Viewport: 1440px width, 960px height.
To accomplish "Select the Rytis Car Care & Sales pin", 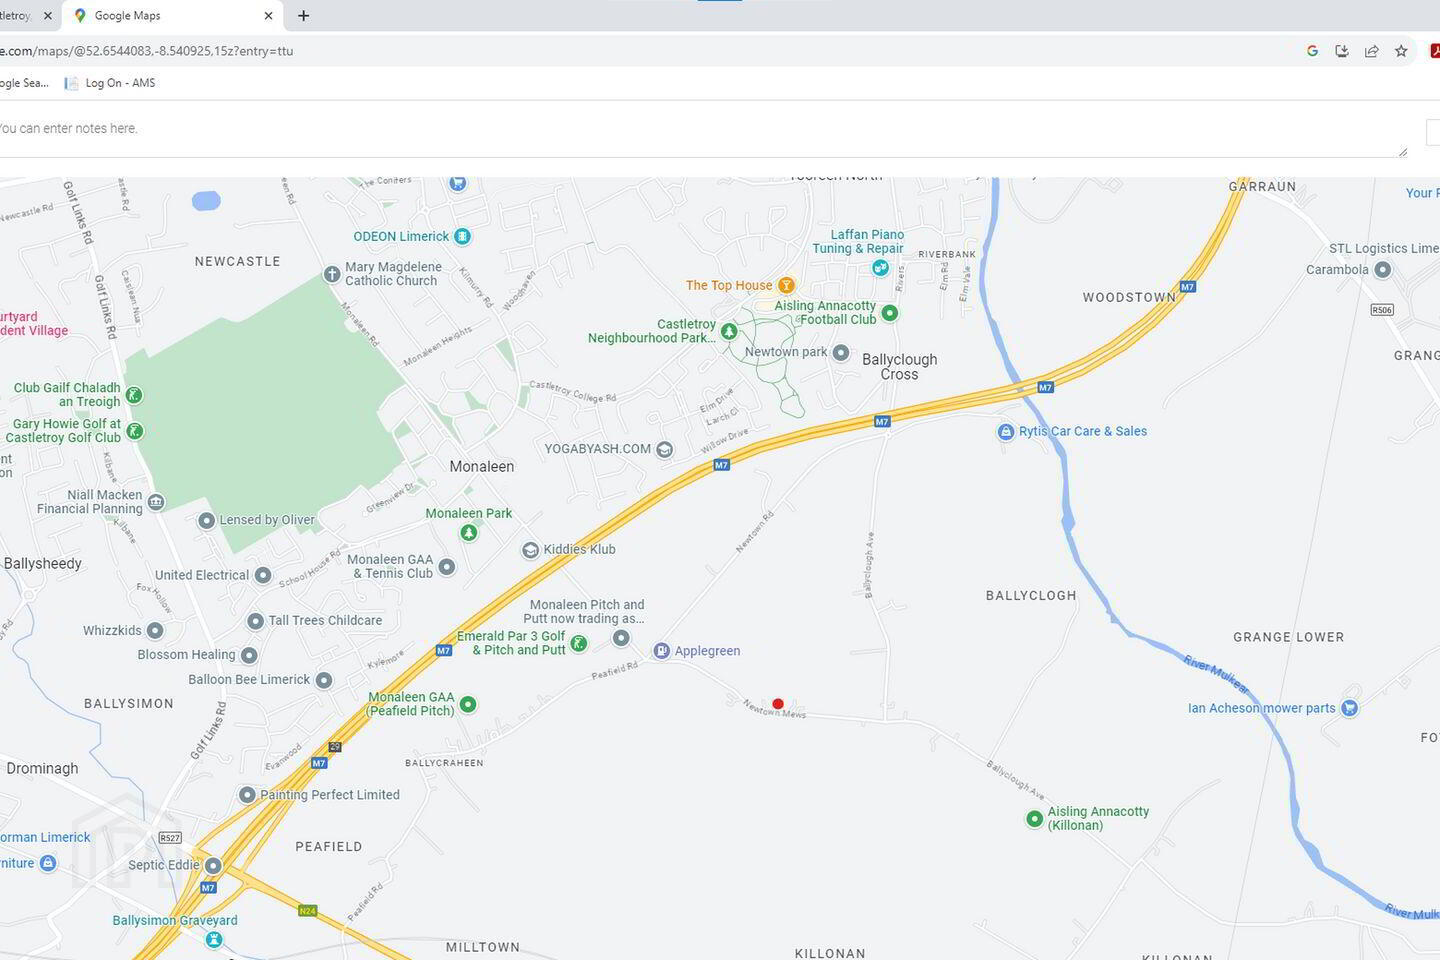I will tap(1006, 432).
